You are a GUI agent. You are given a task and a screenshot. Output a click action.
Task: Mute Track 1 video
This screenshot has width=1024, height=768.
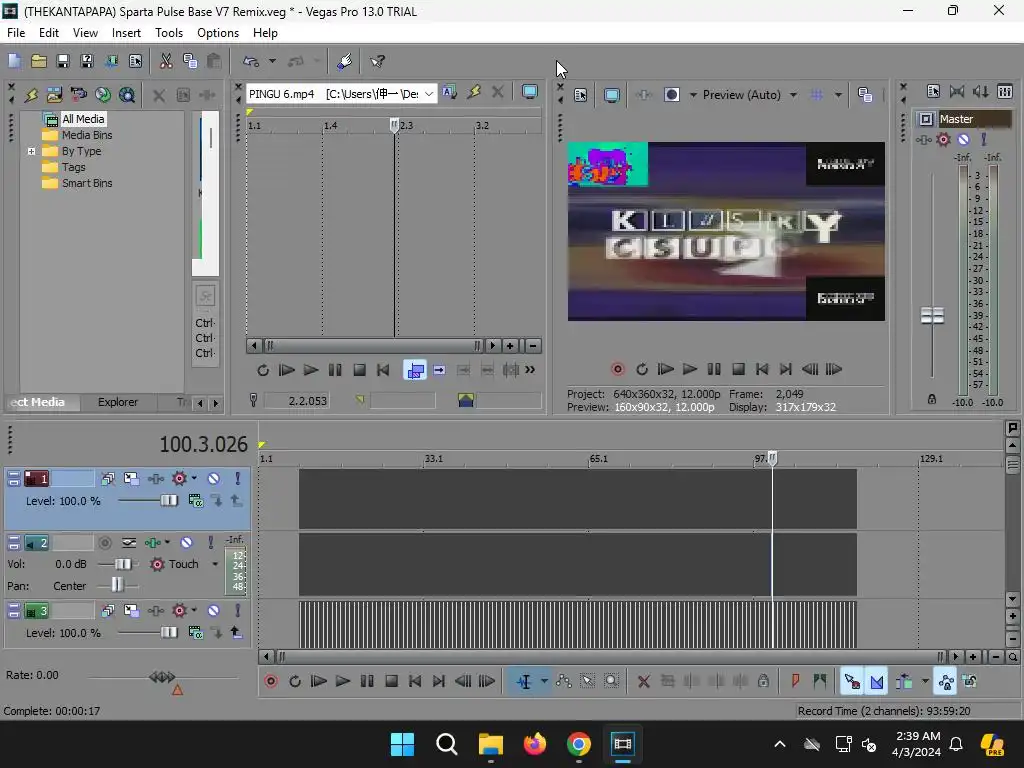[x=214, y=479]
